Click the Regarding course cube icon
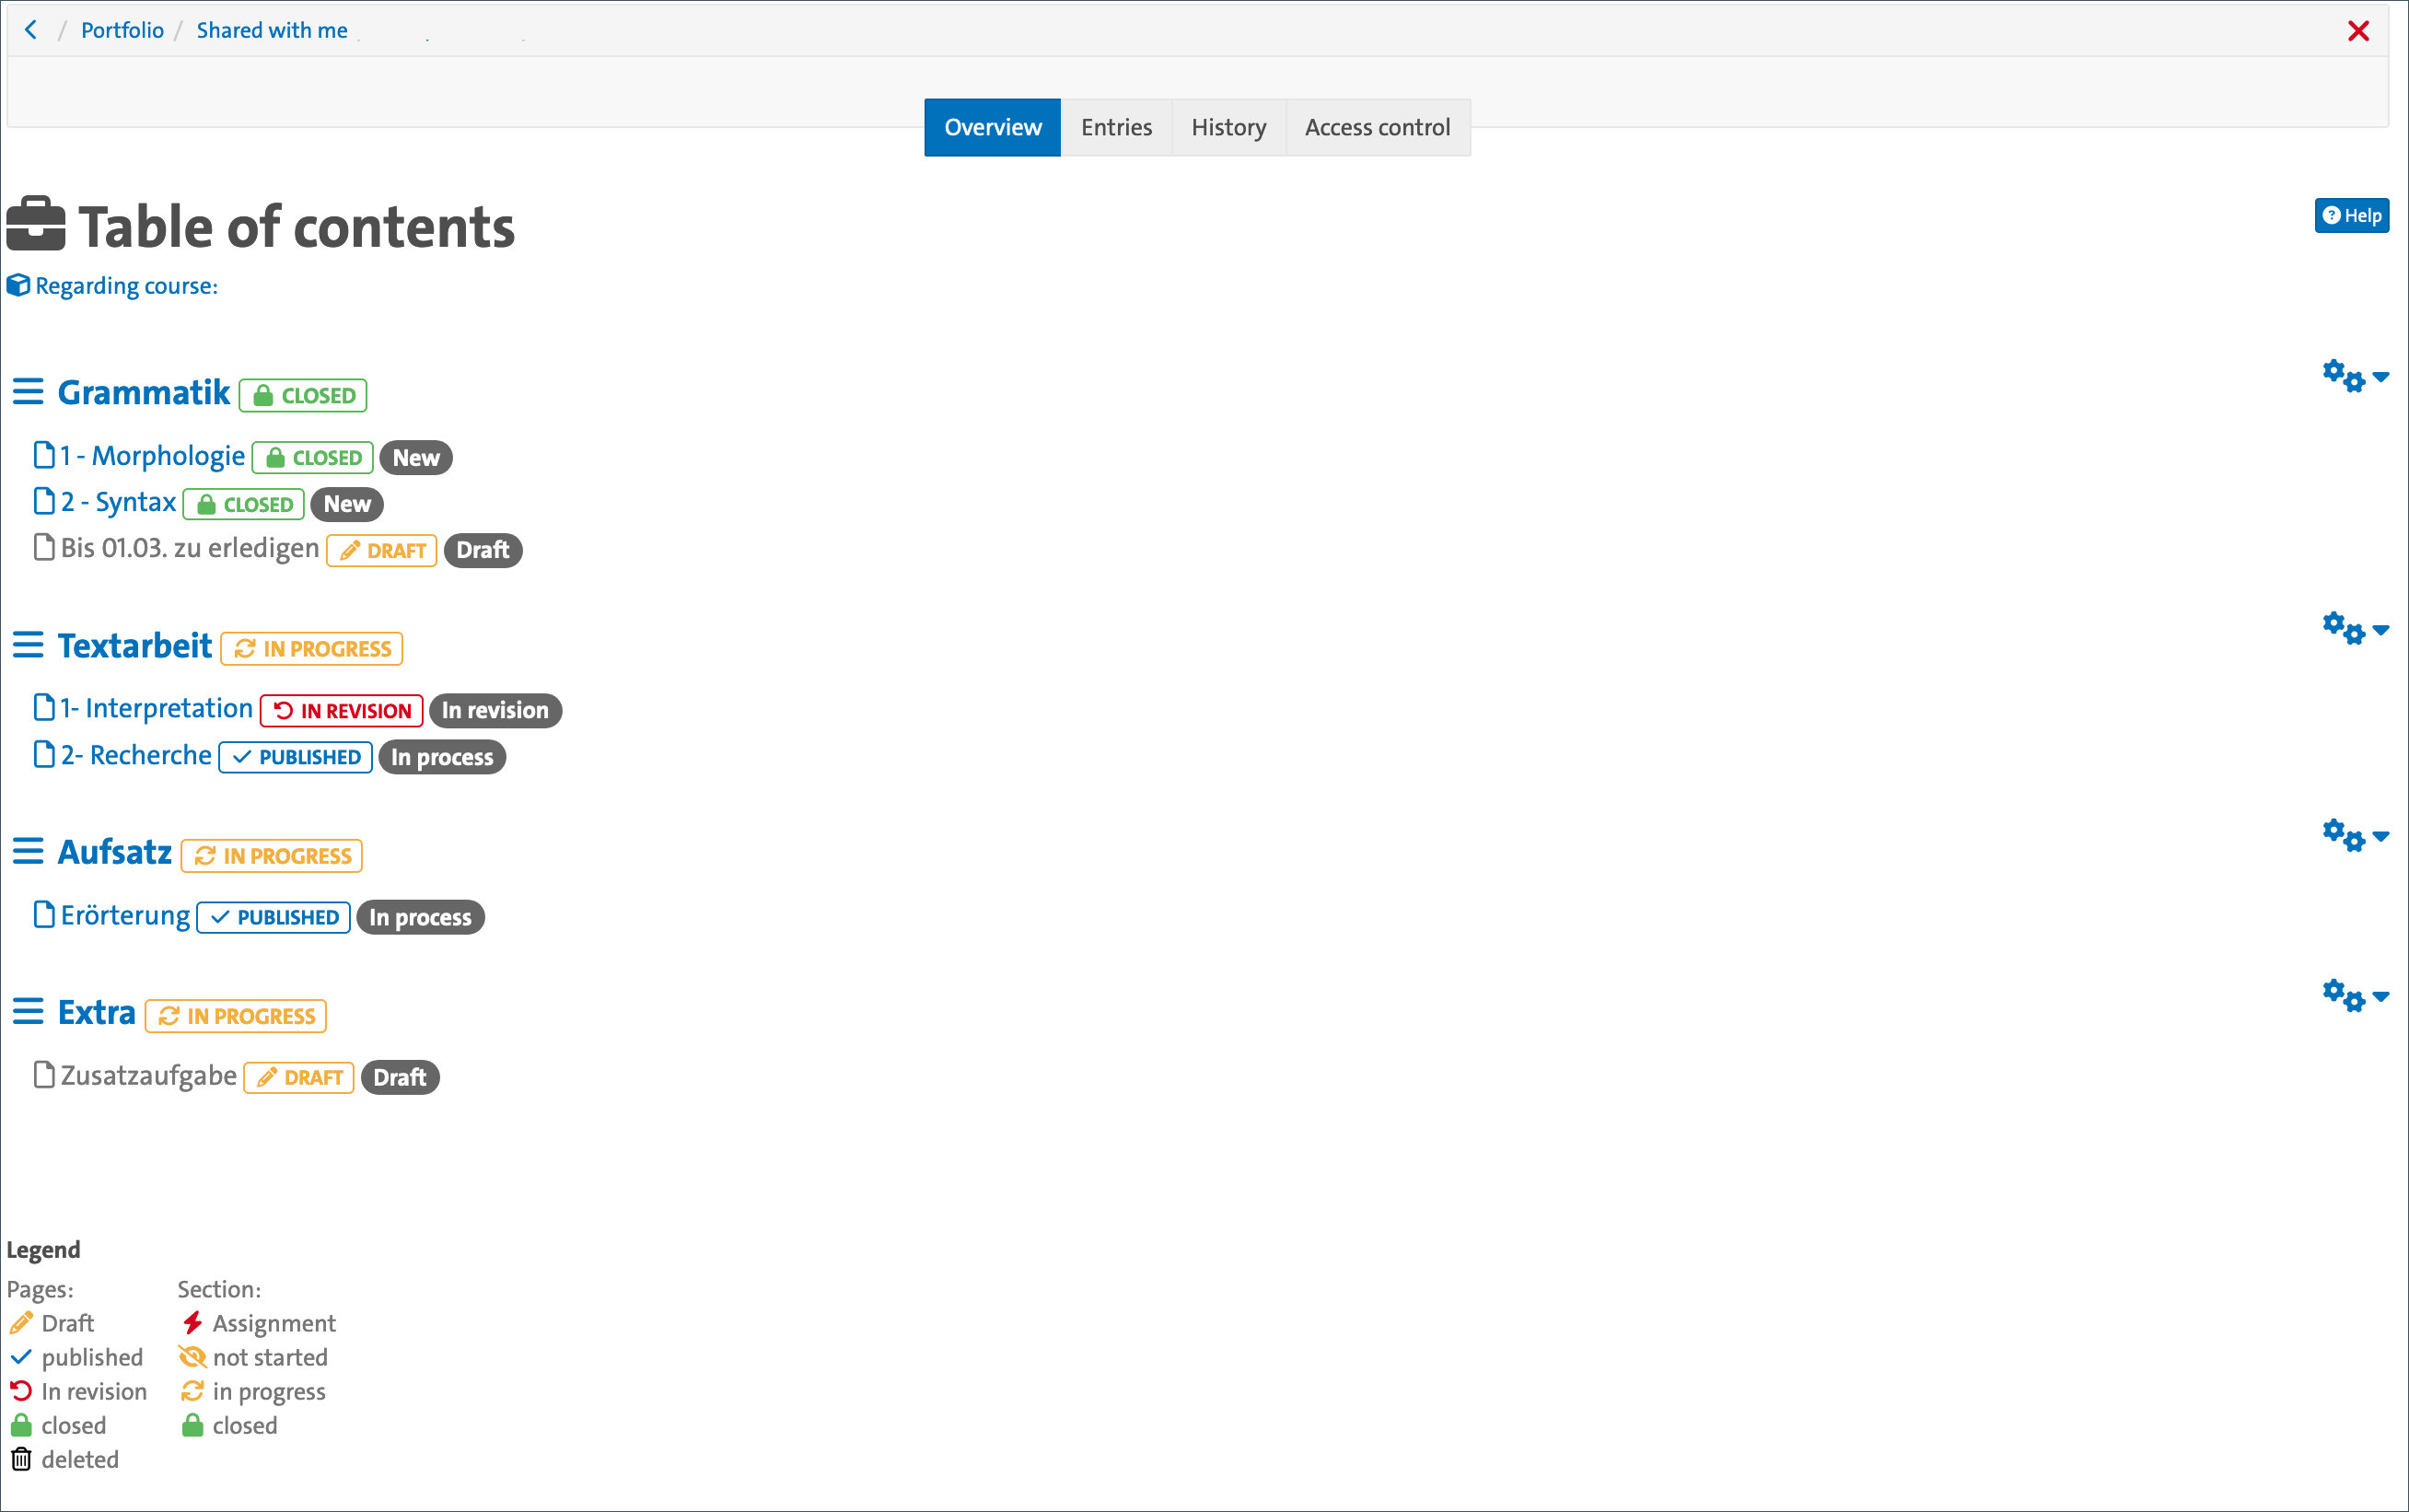 18,286
